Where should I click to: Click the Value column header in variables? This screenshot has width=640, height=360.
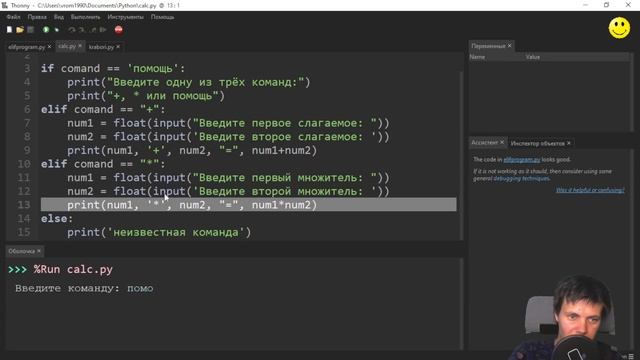533,57
